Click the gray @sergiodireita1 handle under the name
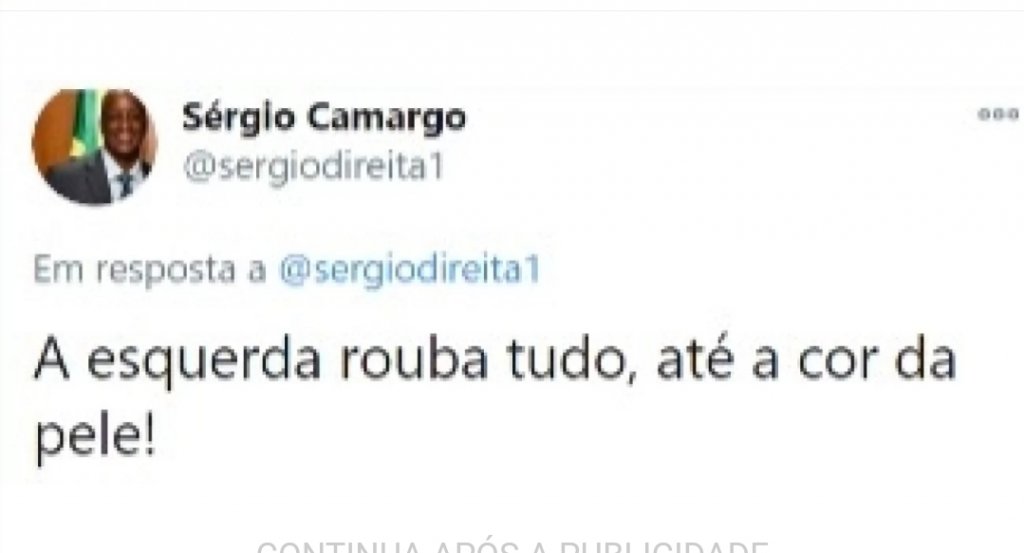This screenshot has width=1024, height=553. (x=313, y=168)
